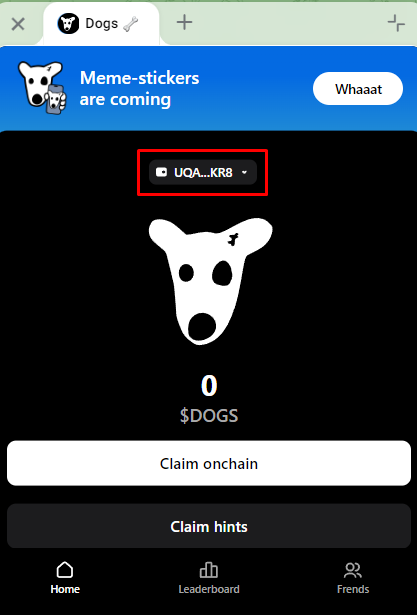Open the Frends people icon
417x615 pixels.
[353, 570]
